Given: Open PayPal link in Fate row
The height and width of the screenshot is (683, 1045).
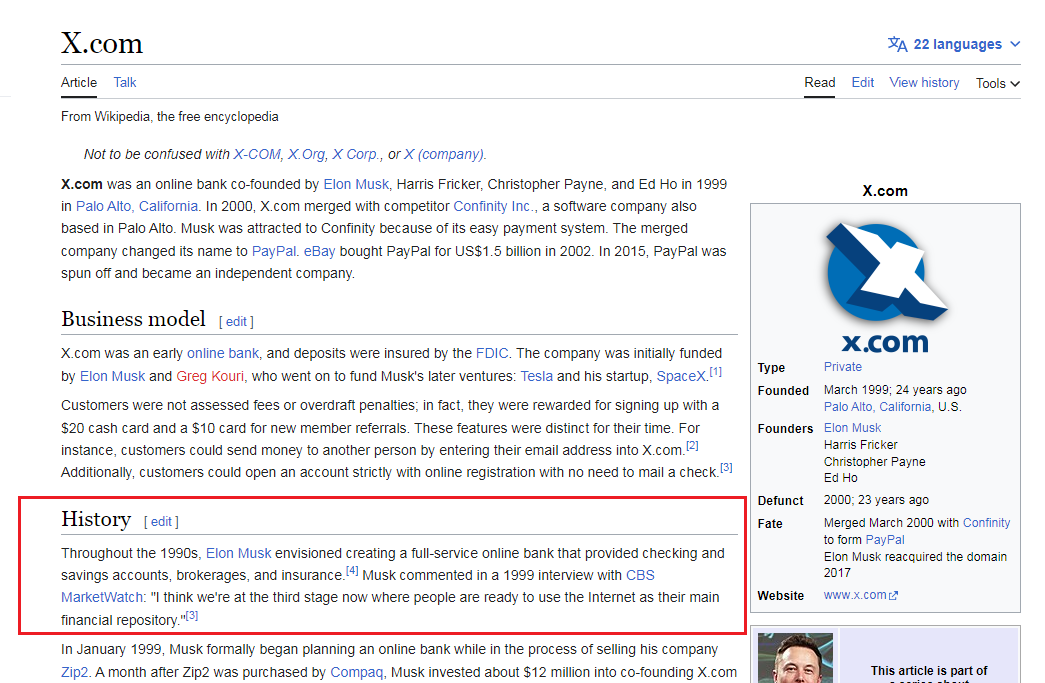Looking at the screenshot, I should 885,540.
